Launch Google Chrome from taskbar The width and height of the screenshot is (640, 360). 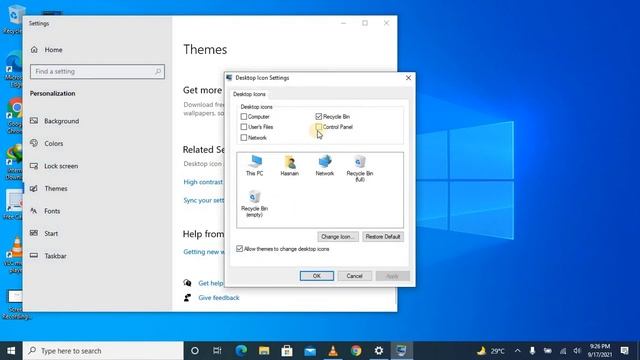[x=356, y=351]
